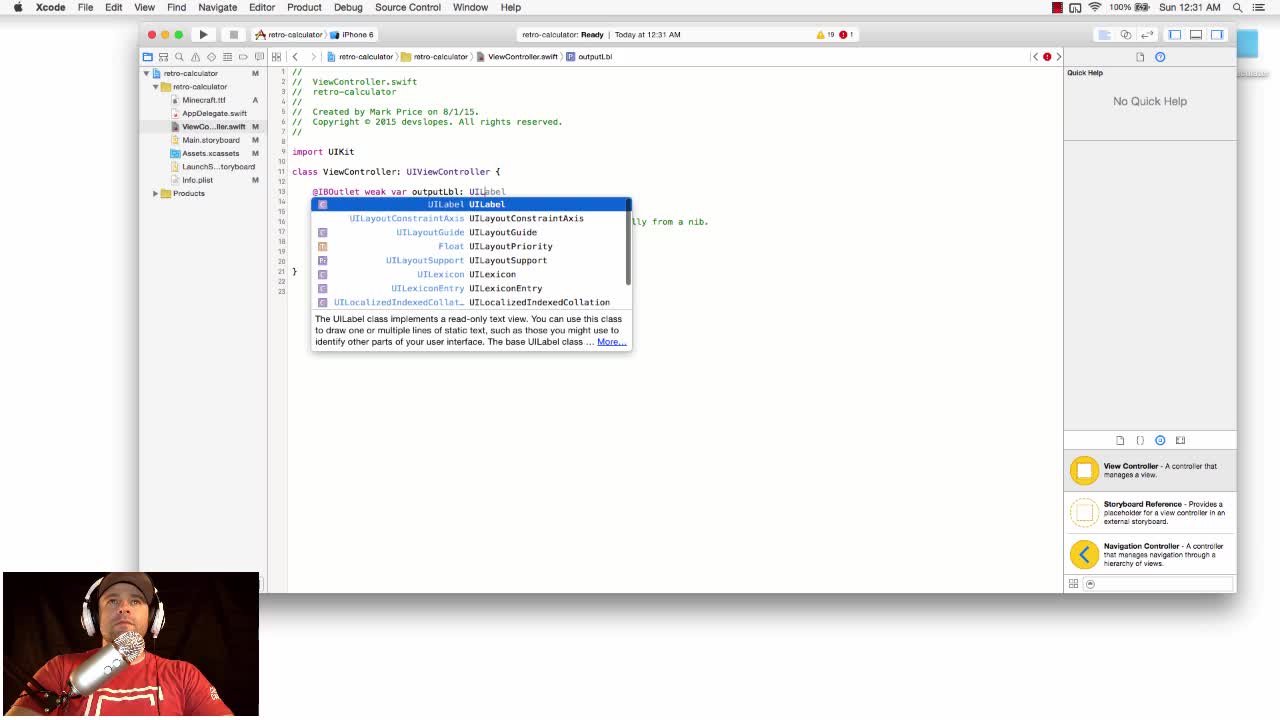Open the retro-calculator scheme dropdown
The image size is (1280, 720).
[289, 34]
